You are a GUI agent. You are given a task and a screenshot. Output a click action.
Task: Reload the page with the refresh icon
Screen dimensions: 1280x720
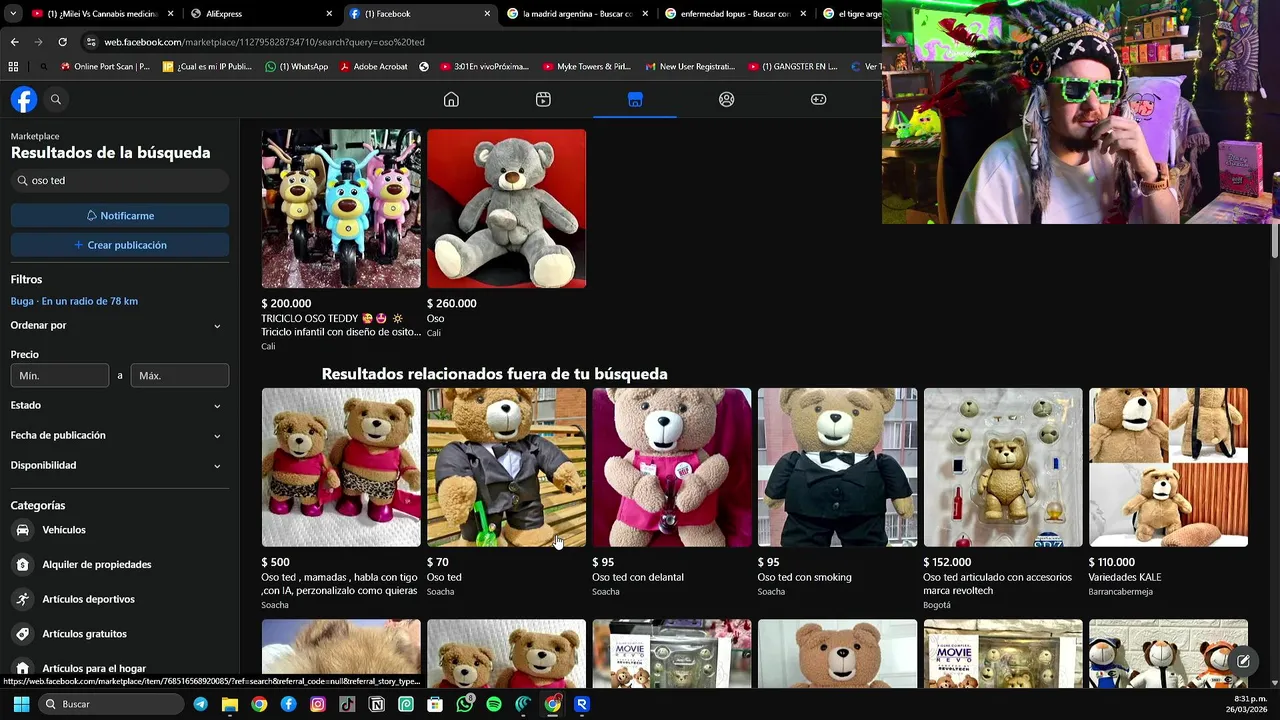[62, 42]
